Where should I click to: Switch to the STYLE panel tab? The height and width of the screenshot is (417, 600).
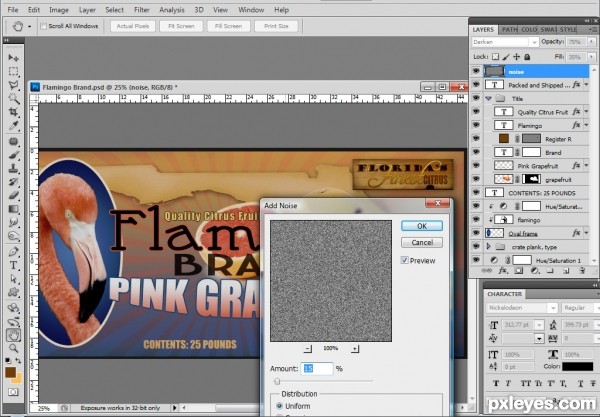pyautogui.click(x=568, y=29)
